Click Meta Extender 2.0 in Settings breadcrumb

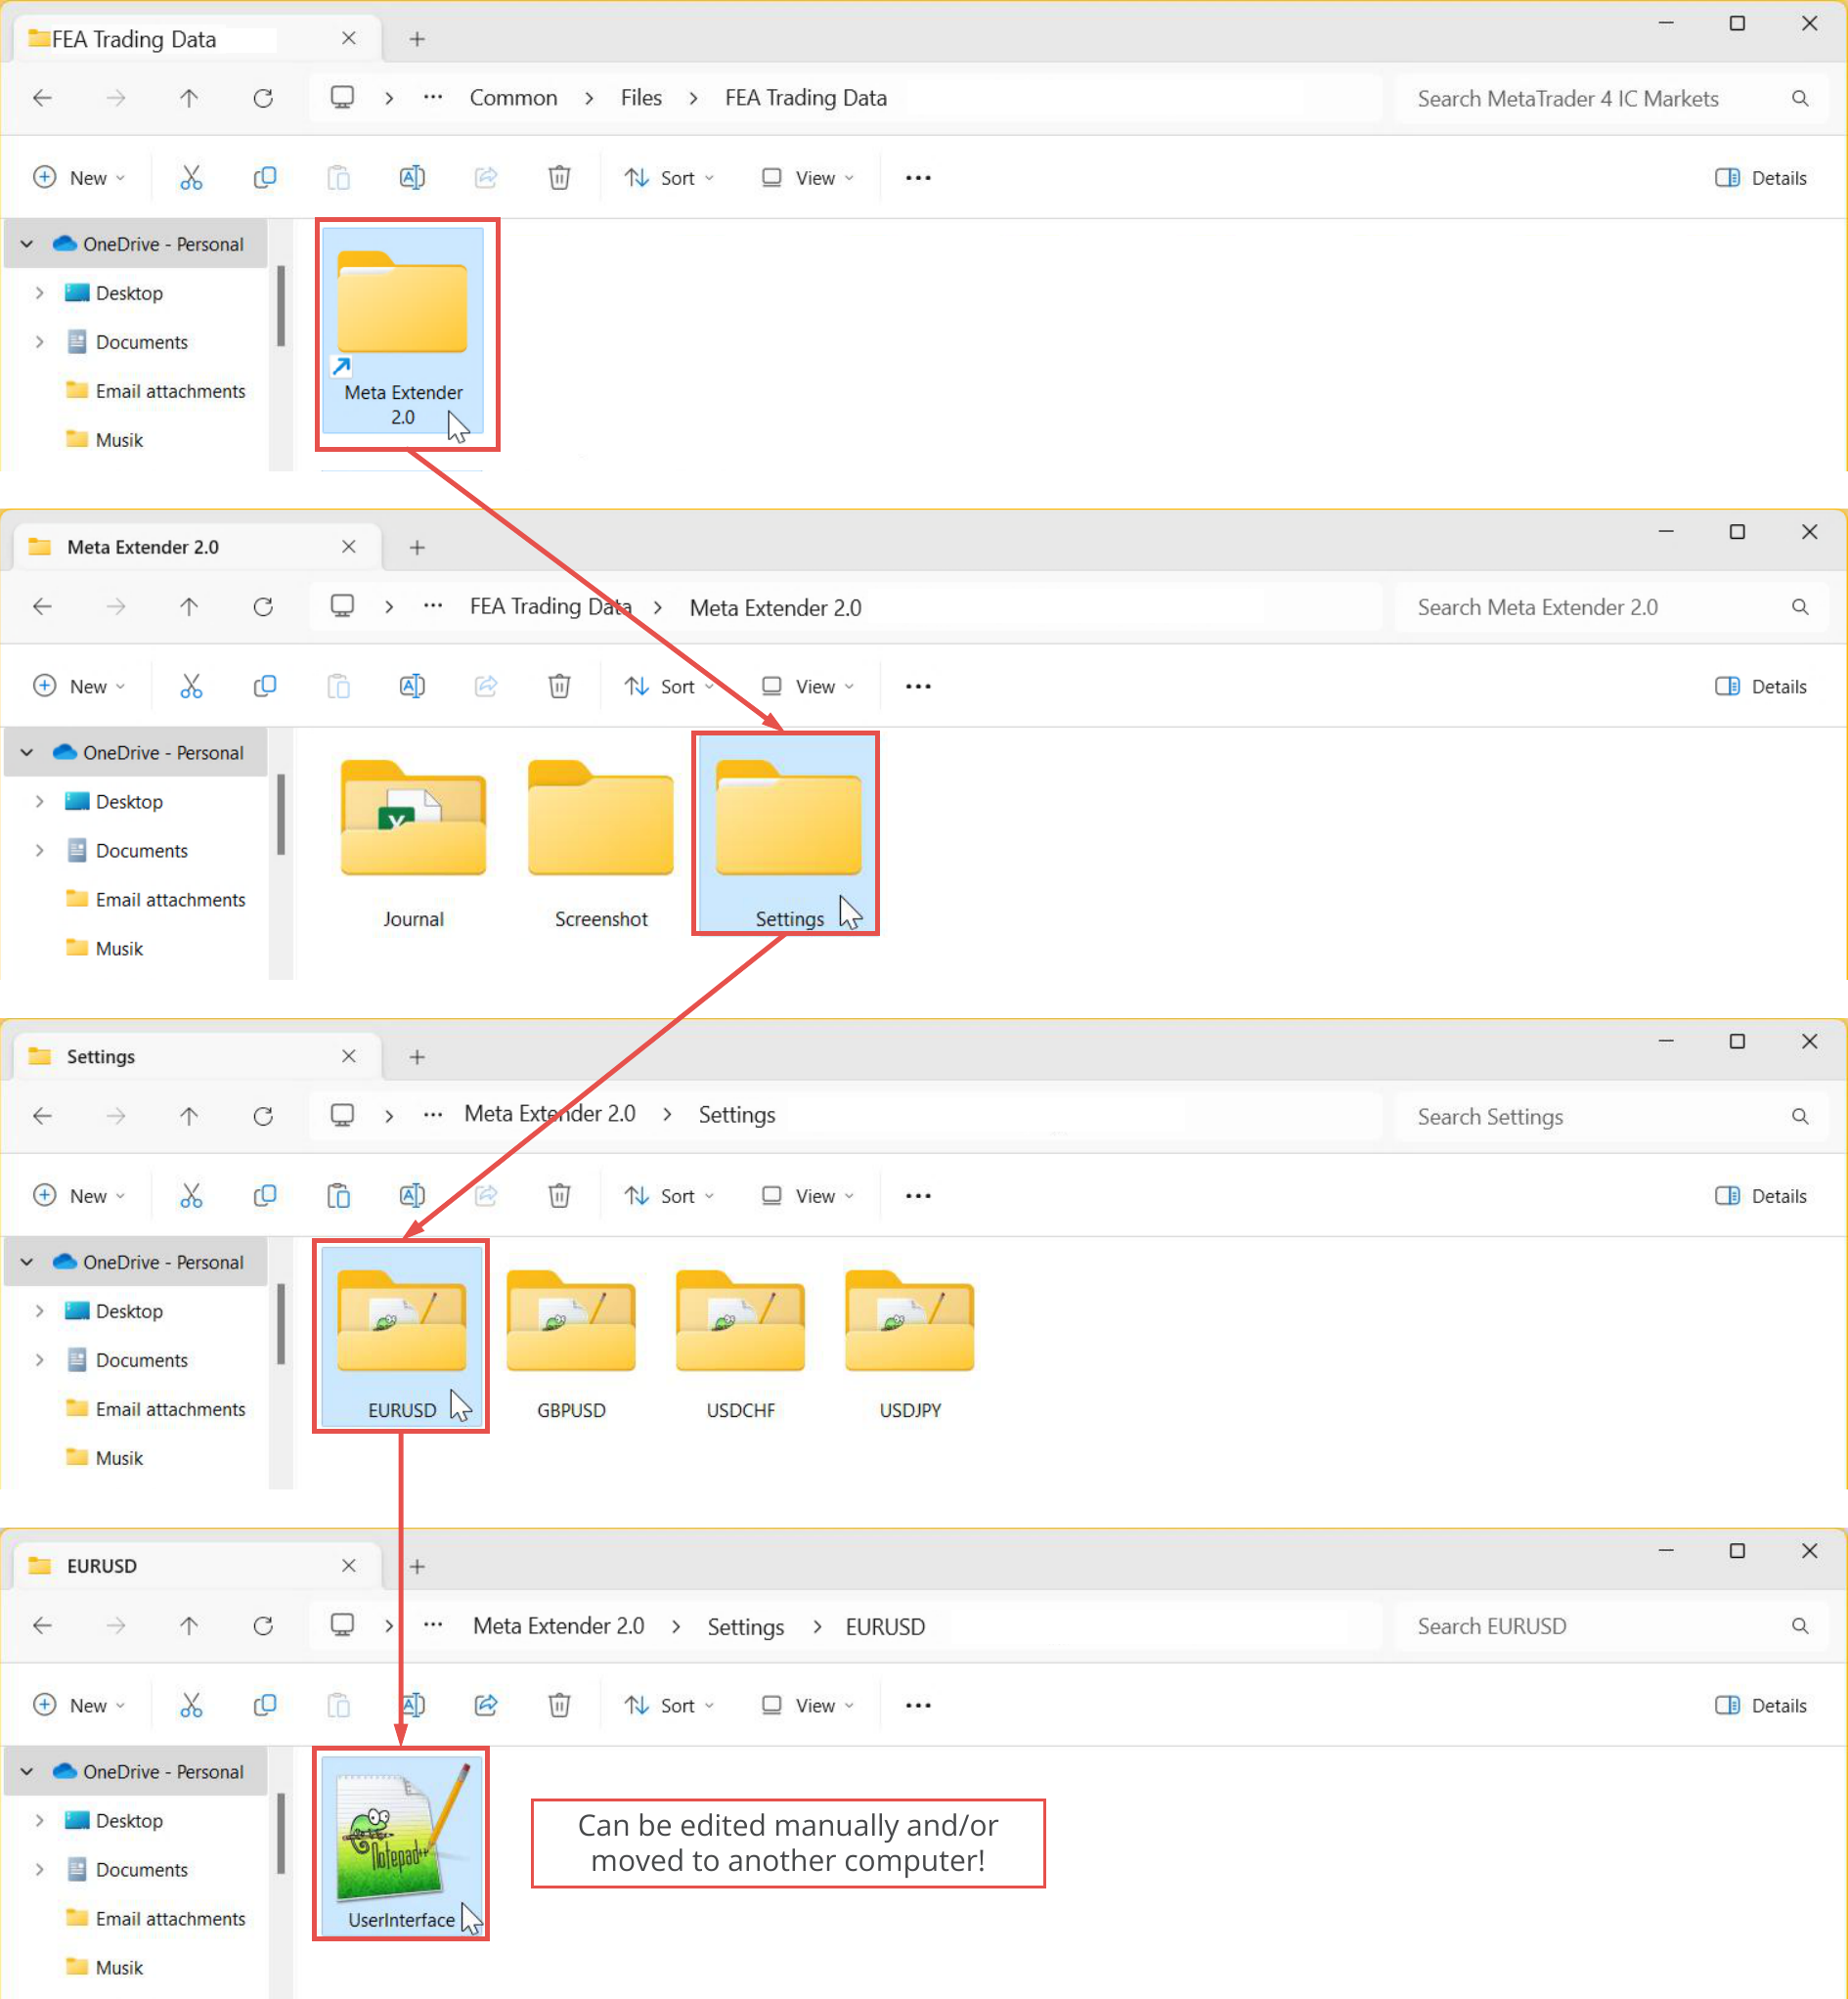coord(549,1114)
